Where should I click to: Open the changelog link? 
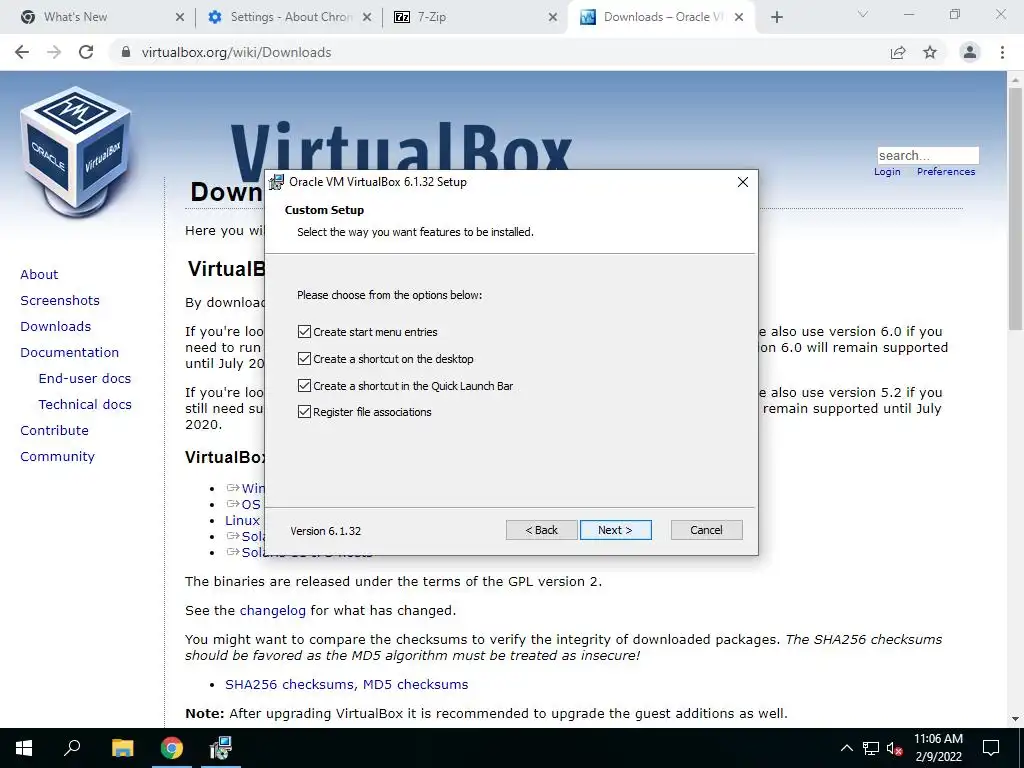[x=272, y=610]
